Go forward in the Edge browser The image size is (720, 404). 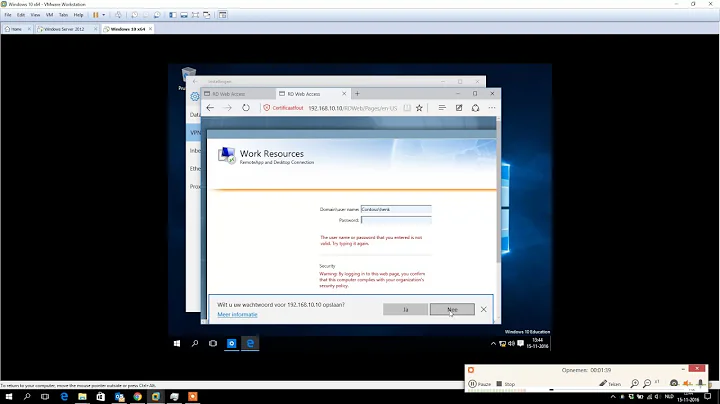pyautogui.click(x=228, y=108)
